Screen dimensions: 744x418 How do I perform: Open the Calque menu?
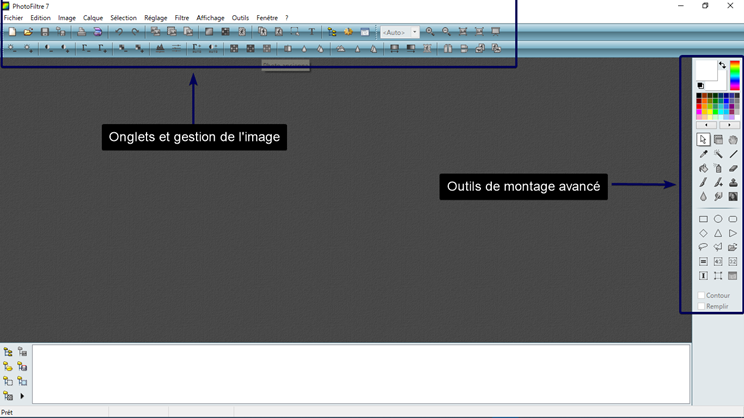[92, 18]
